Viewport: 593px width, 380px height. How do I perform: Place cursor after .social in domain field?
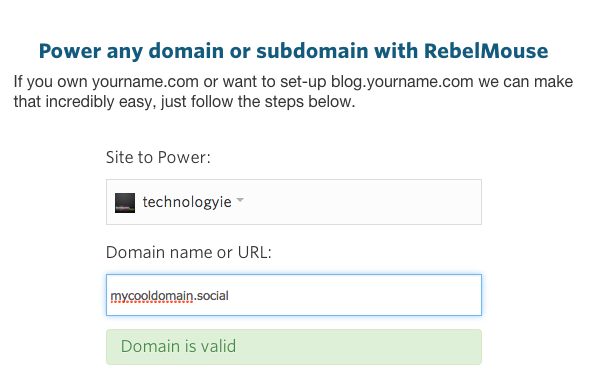coord(229,295)
